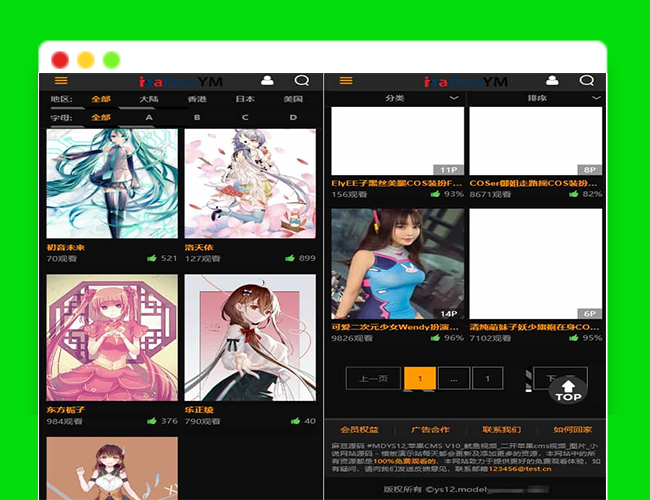This screenshot has width=650, height=500.
Task: Click the 8671观看 view count
Action: [x=490, y=194]
